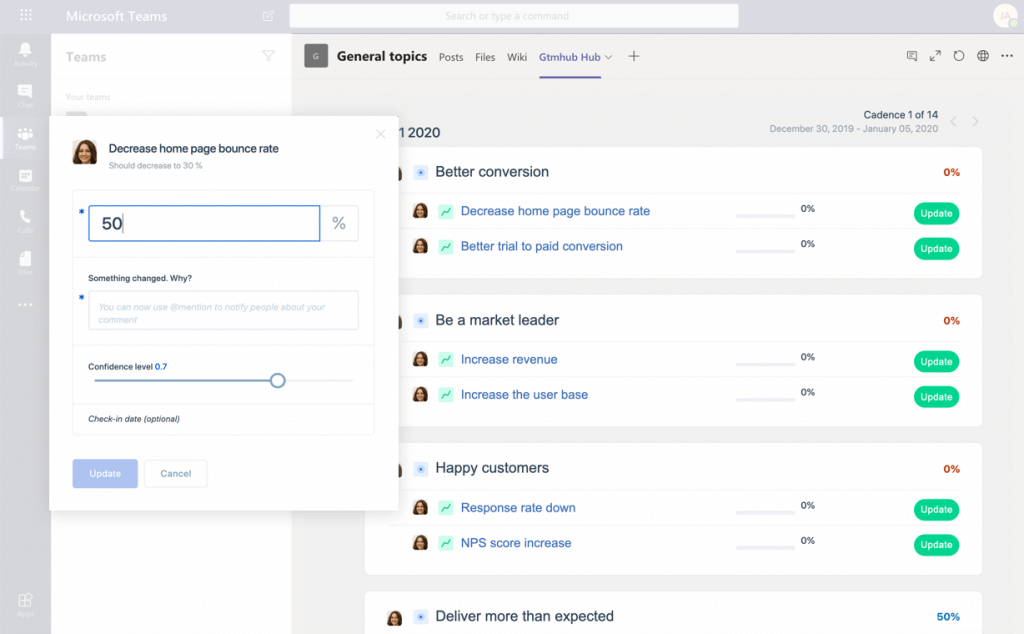Viewport: 1024px width, 634px height.
Task: Open Decrease home page bounce rate link
Action: tap(555, 211)
